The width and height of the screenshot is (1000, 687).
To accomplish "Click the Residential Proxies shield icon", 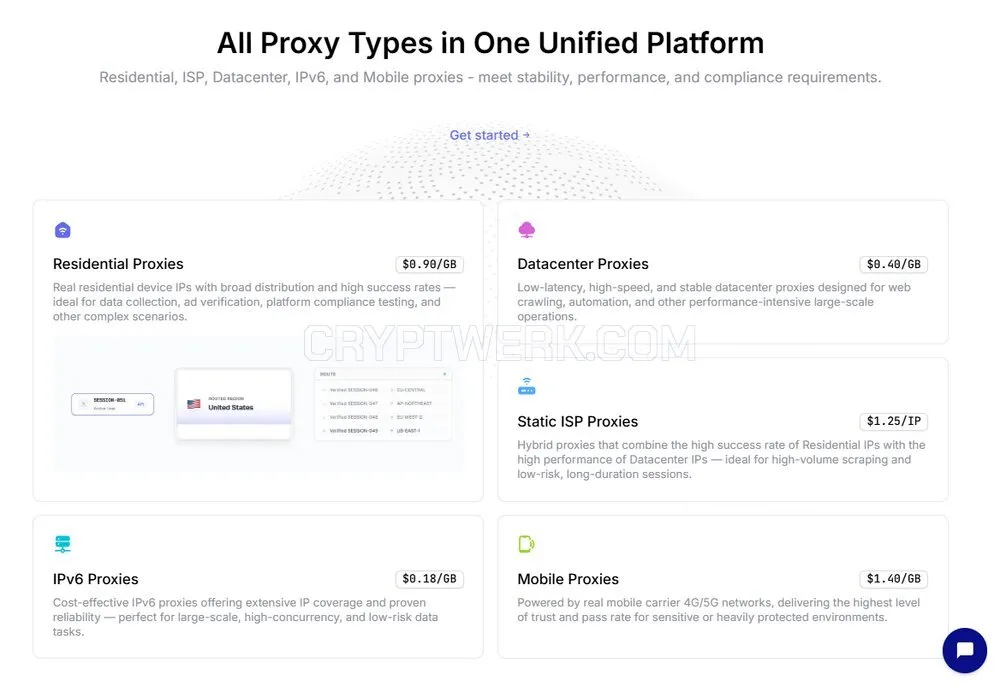I will (x=62, y=230).
